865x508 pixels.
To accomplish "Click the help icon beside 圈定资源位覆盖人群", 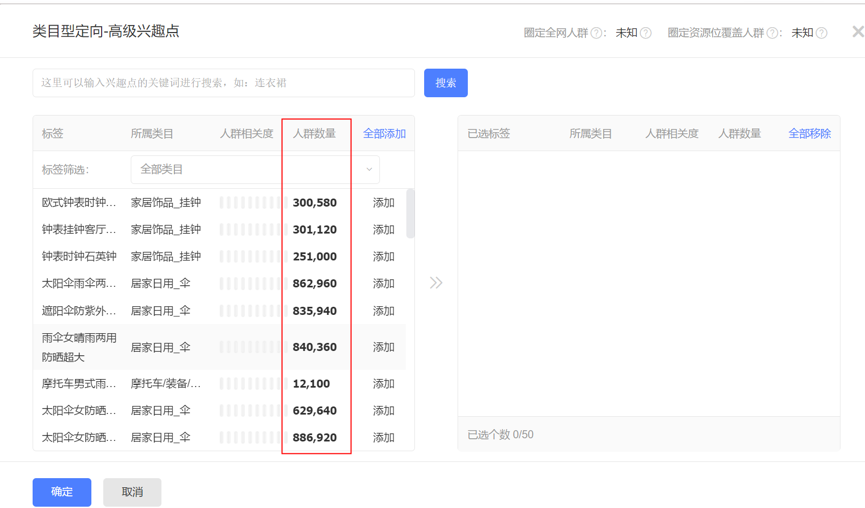I will point(772,33).
